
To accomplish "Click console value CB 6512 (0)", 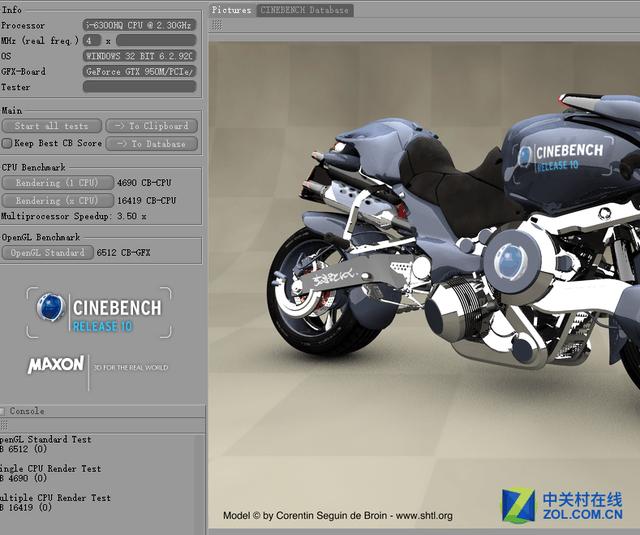I will pos(23,449).
